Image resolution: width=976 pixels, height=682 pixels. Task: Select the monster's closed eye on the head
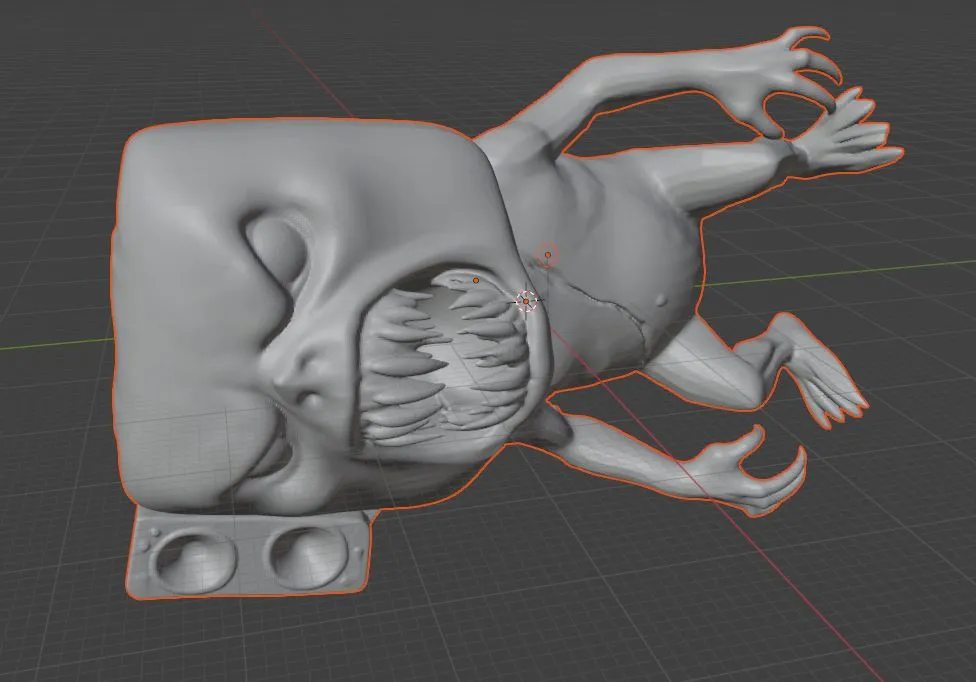279,248
